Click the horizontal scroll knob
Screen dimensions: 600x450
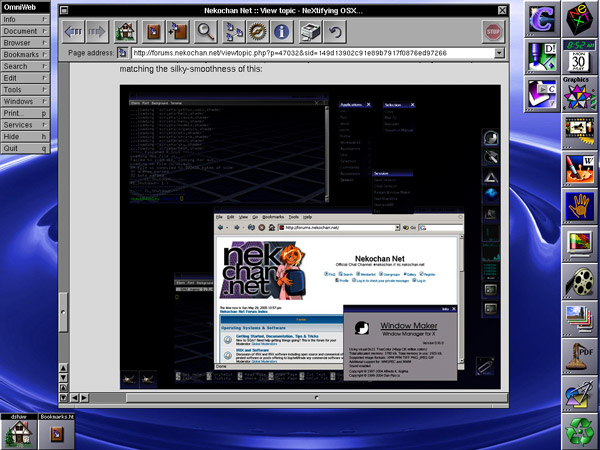click(316, 398)
